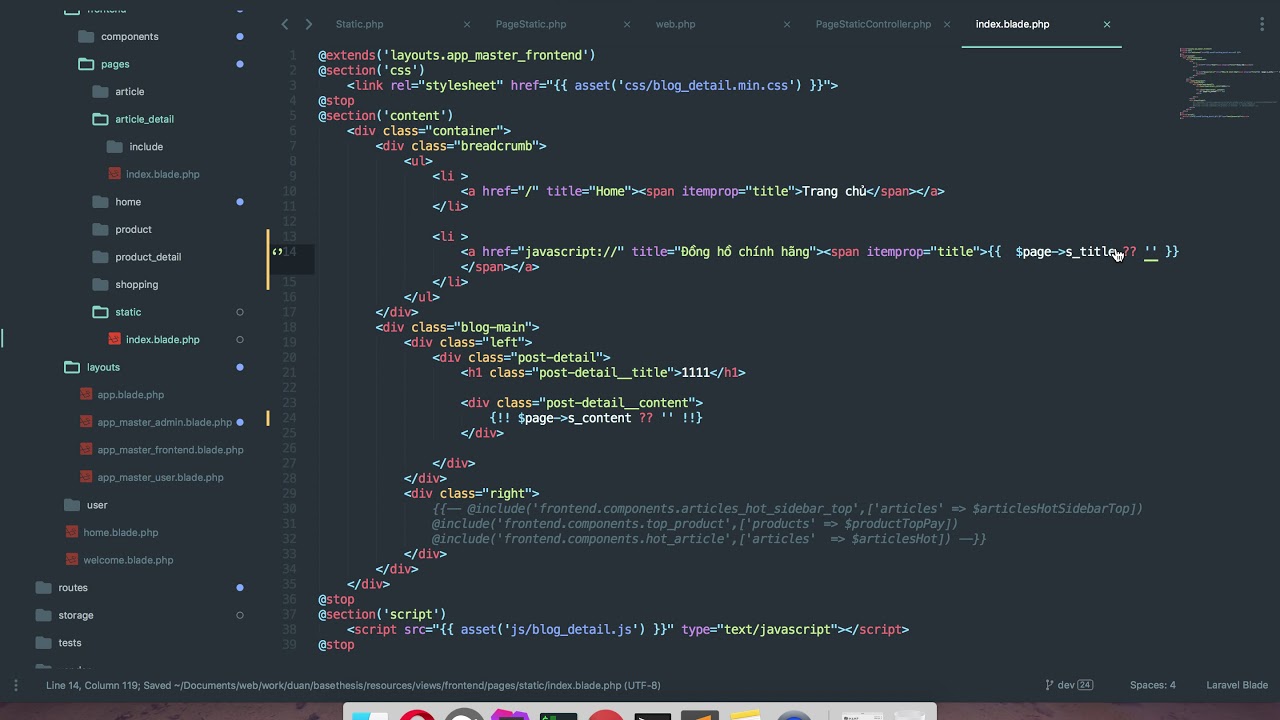This screenshot has height=720, width=1280.
Task: Close the index.blade.php tab
Action: click(1107, 24)
